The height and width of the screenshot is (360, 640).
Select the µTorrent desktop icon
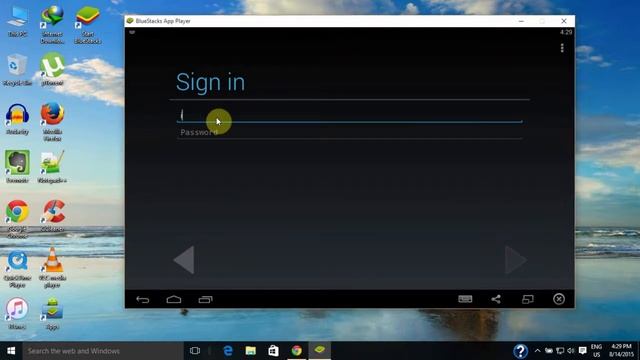coord(52,70)
